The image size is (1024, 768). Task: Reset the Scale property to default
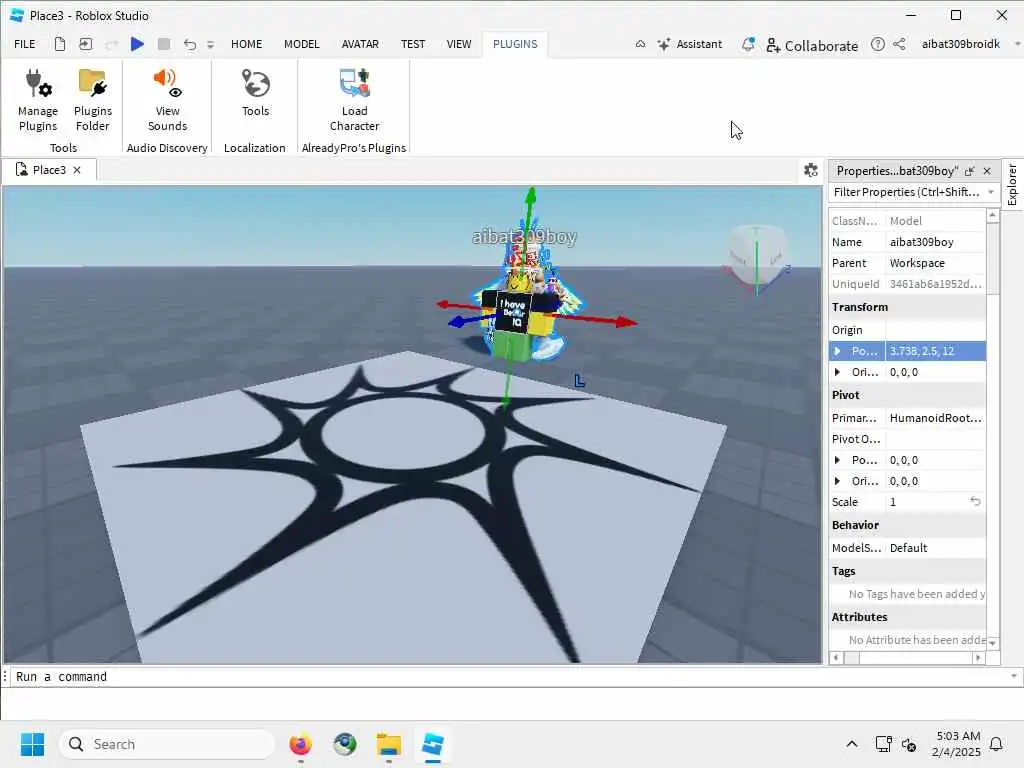pos(975,502)
